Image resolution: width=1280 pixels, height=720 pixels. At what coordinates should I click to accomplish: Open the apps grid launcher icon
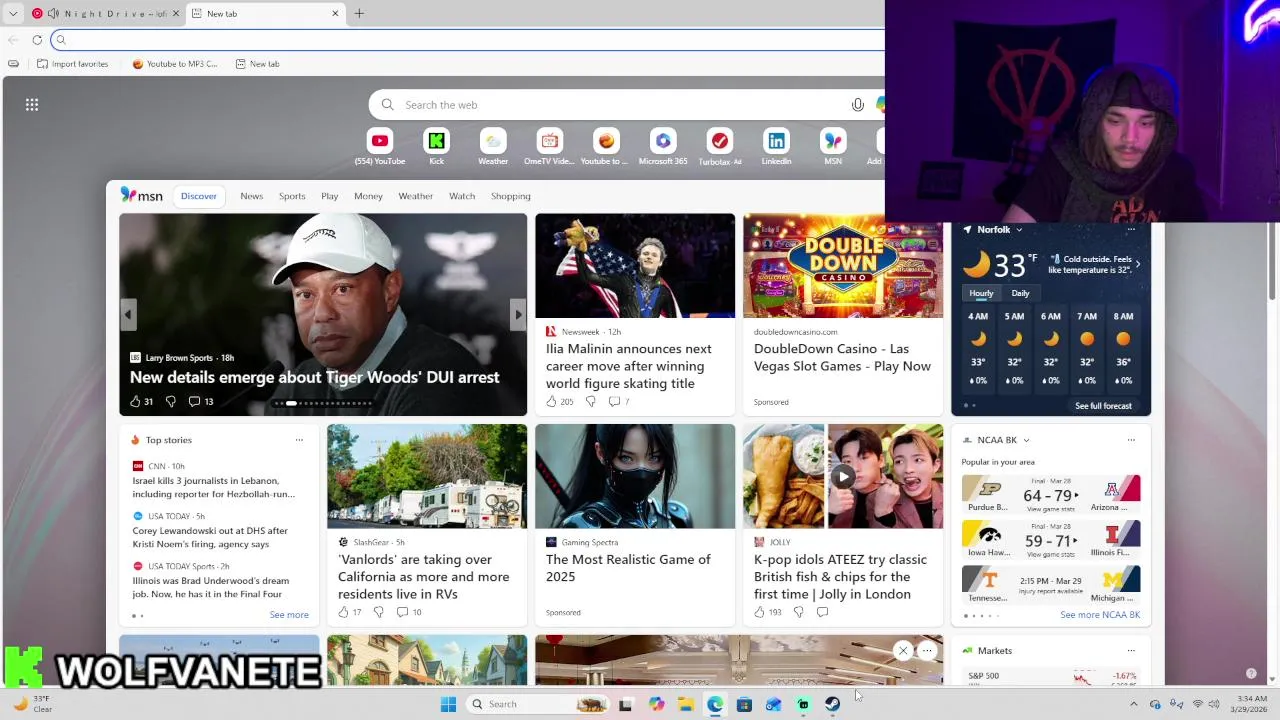tap(32, 104)
